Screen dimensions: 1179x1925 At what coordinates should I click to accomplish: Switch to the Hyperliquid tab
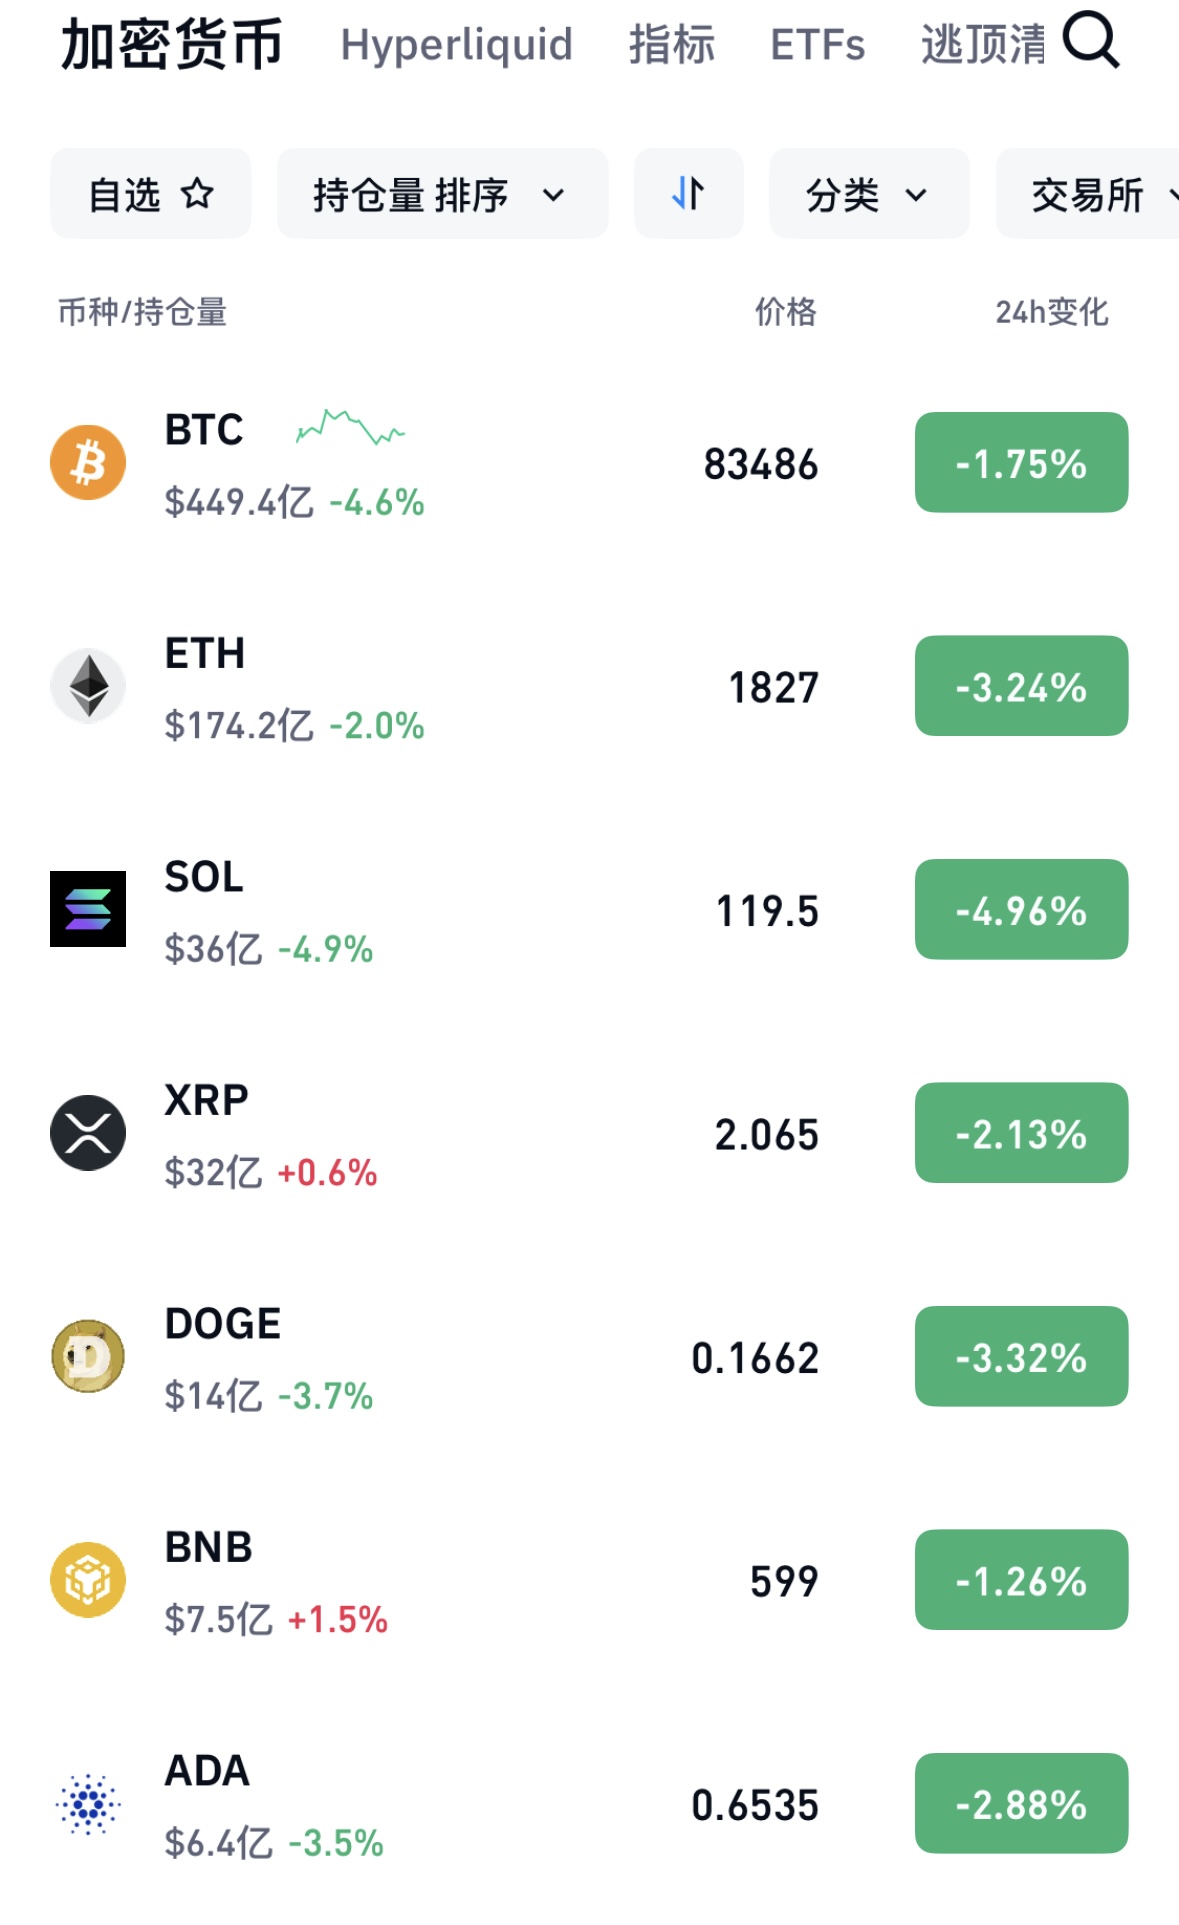click(x=456, y=45)
